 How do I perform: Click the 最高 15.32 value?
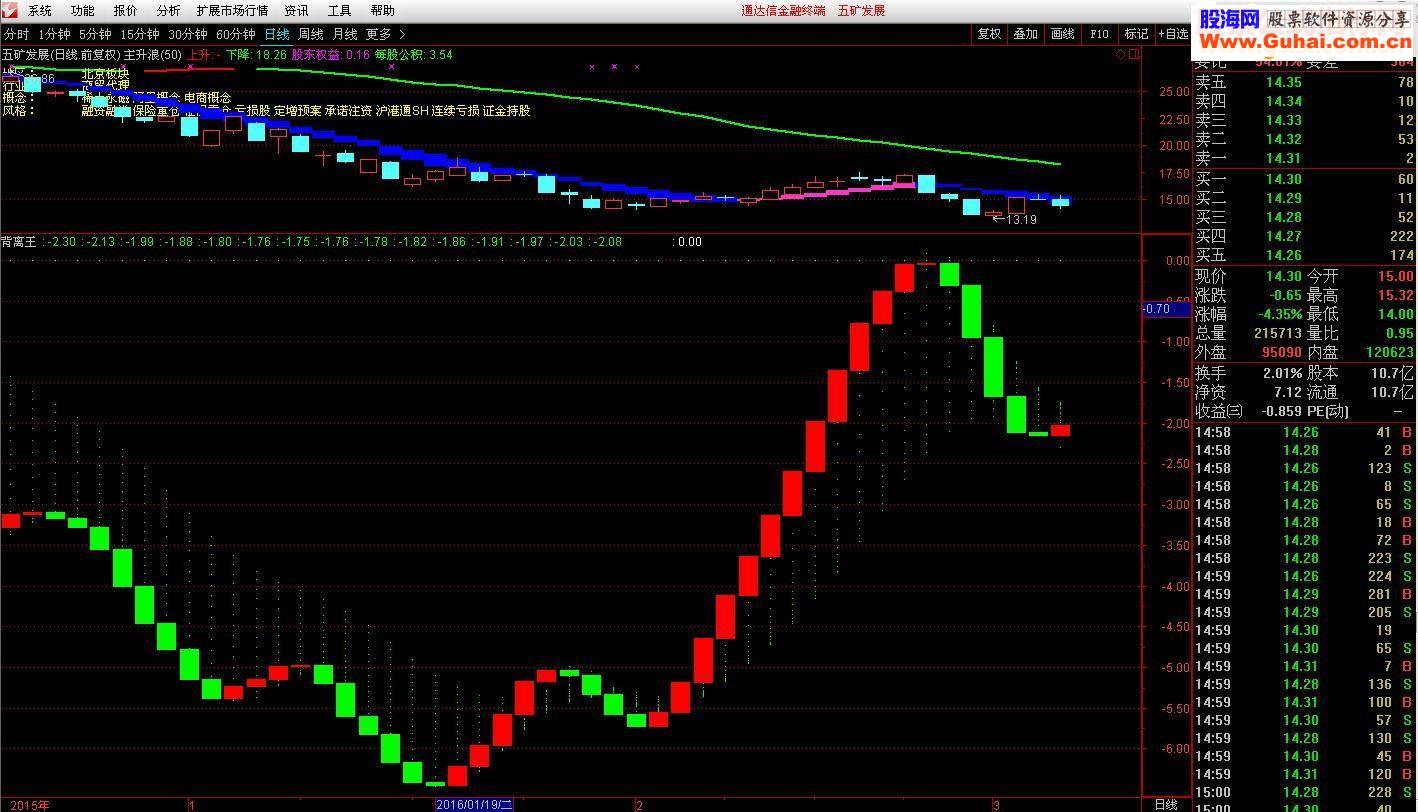click(x=1396, y=295)
